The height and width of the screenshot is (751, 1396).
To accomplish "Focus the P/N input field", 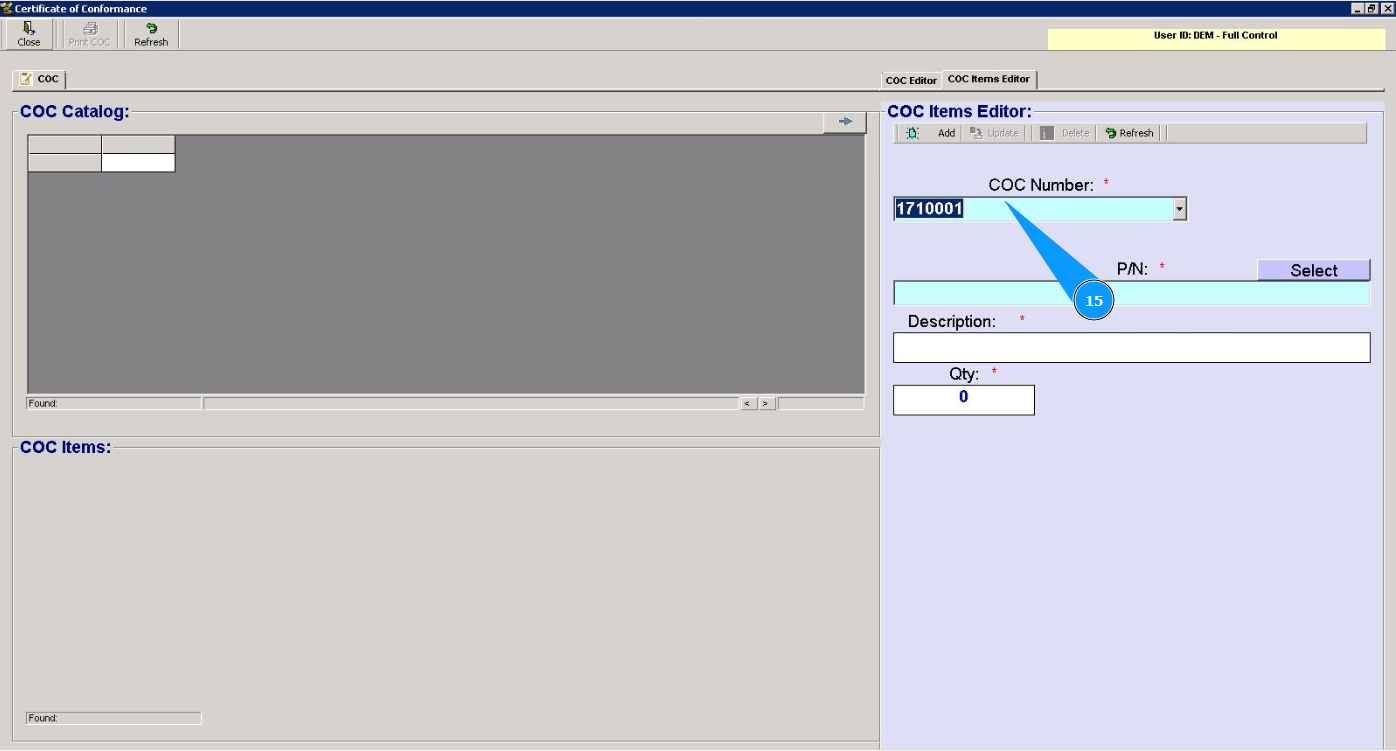I will tap(1131, 293).
